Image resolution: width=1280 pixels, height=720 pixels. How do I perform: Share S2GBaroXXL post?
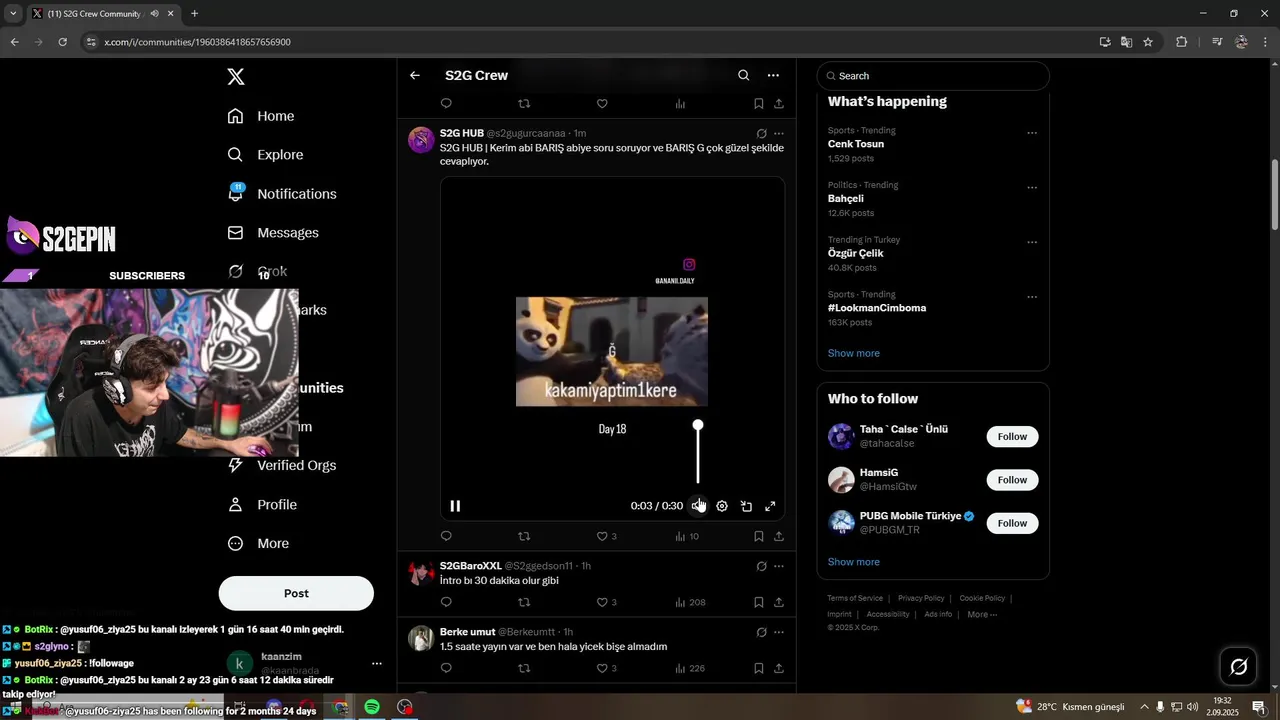pos(779,602)
